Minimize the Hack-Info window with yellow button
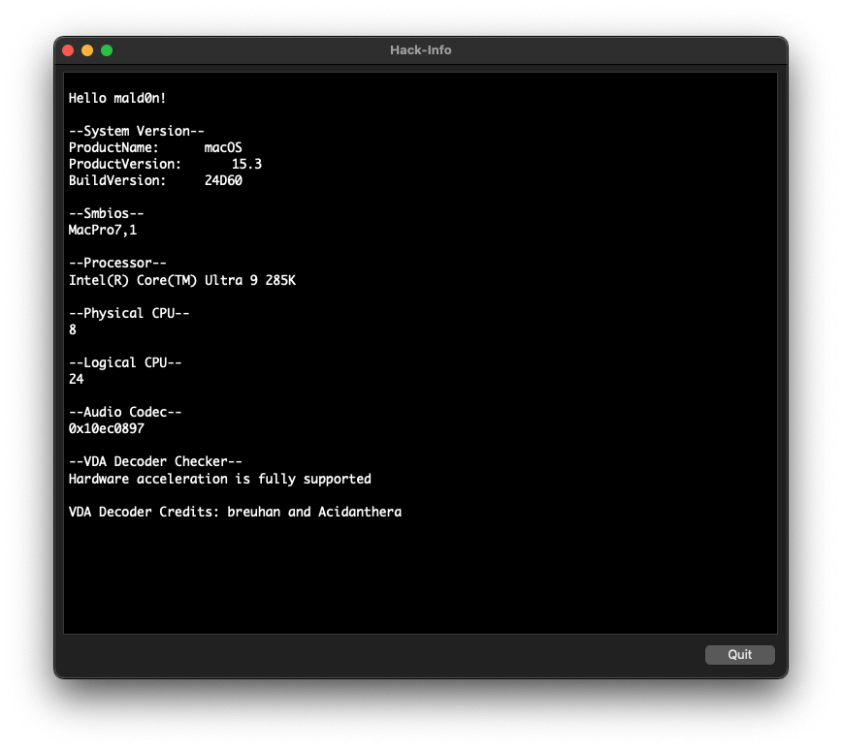The width and height of the screenshot is (842, 750). point(88,50)
